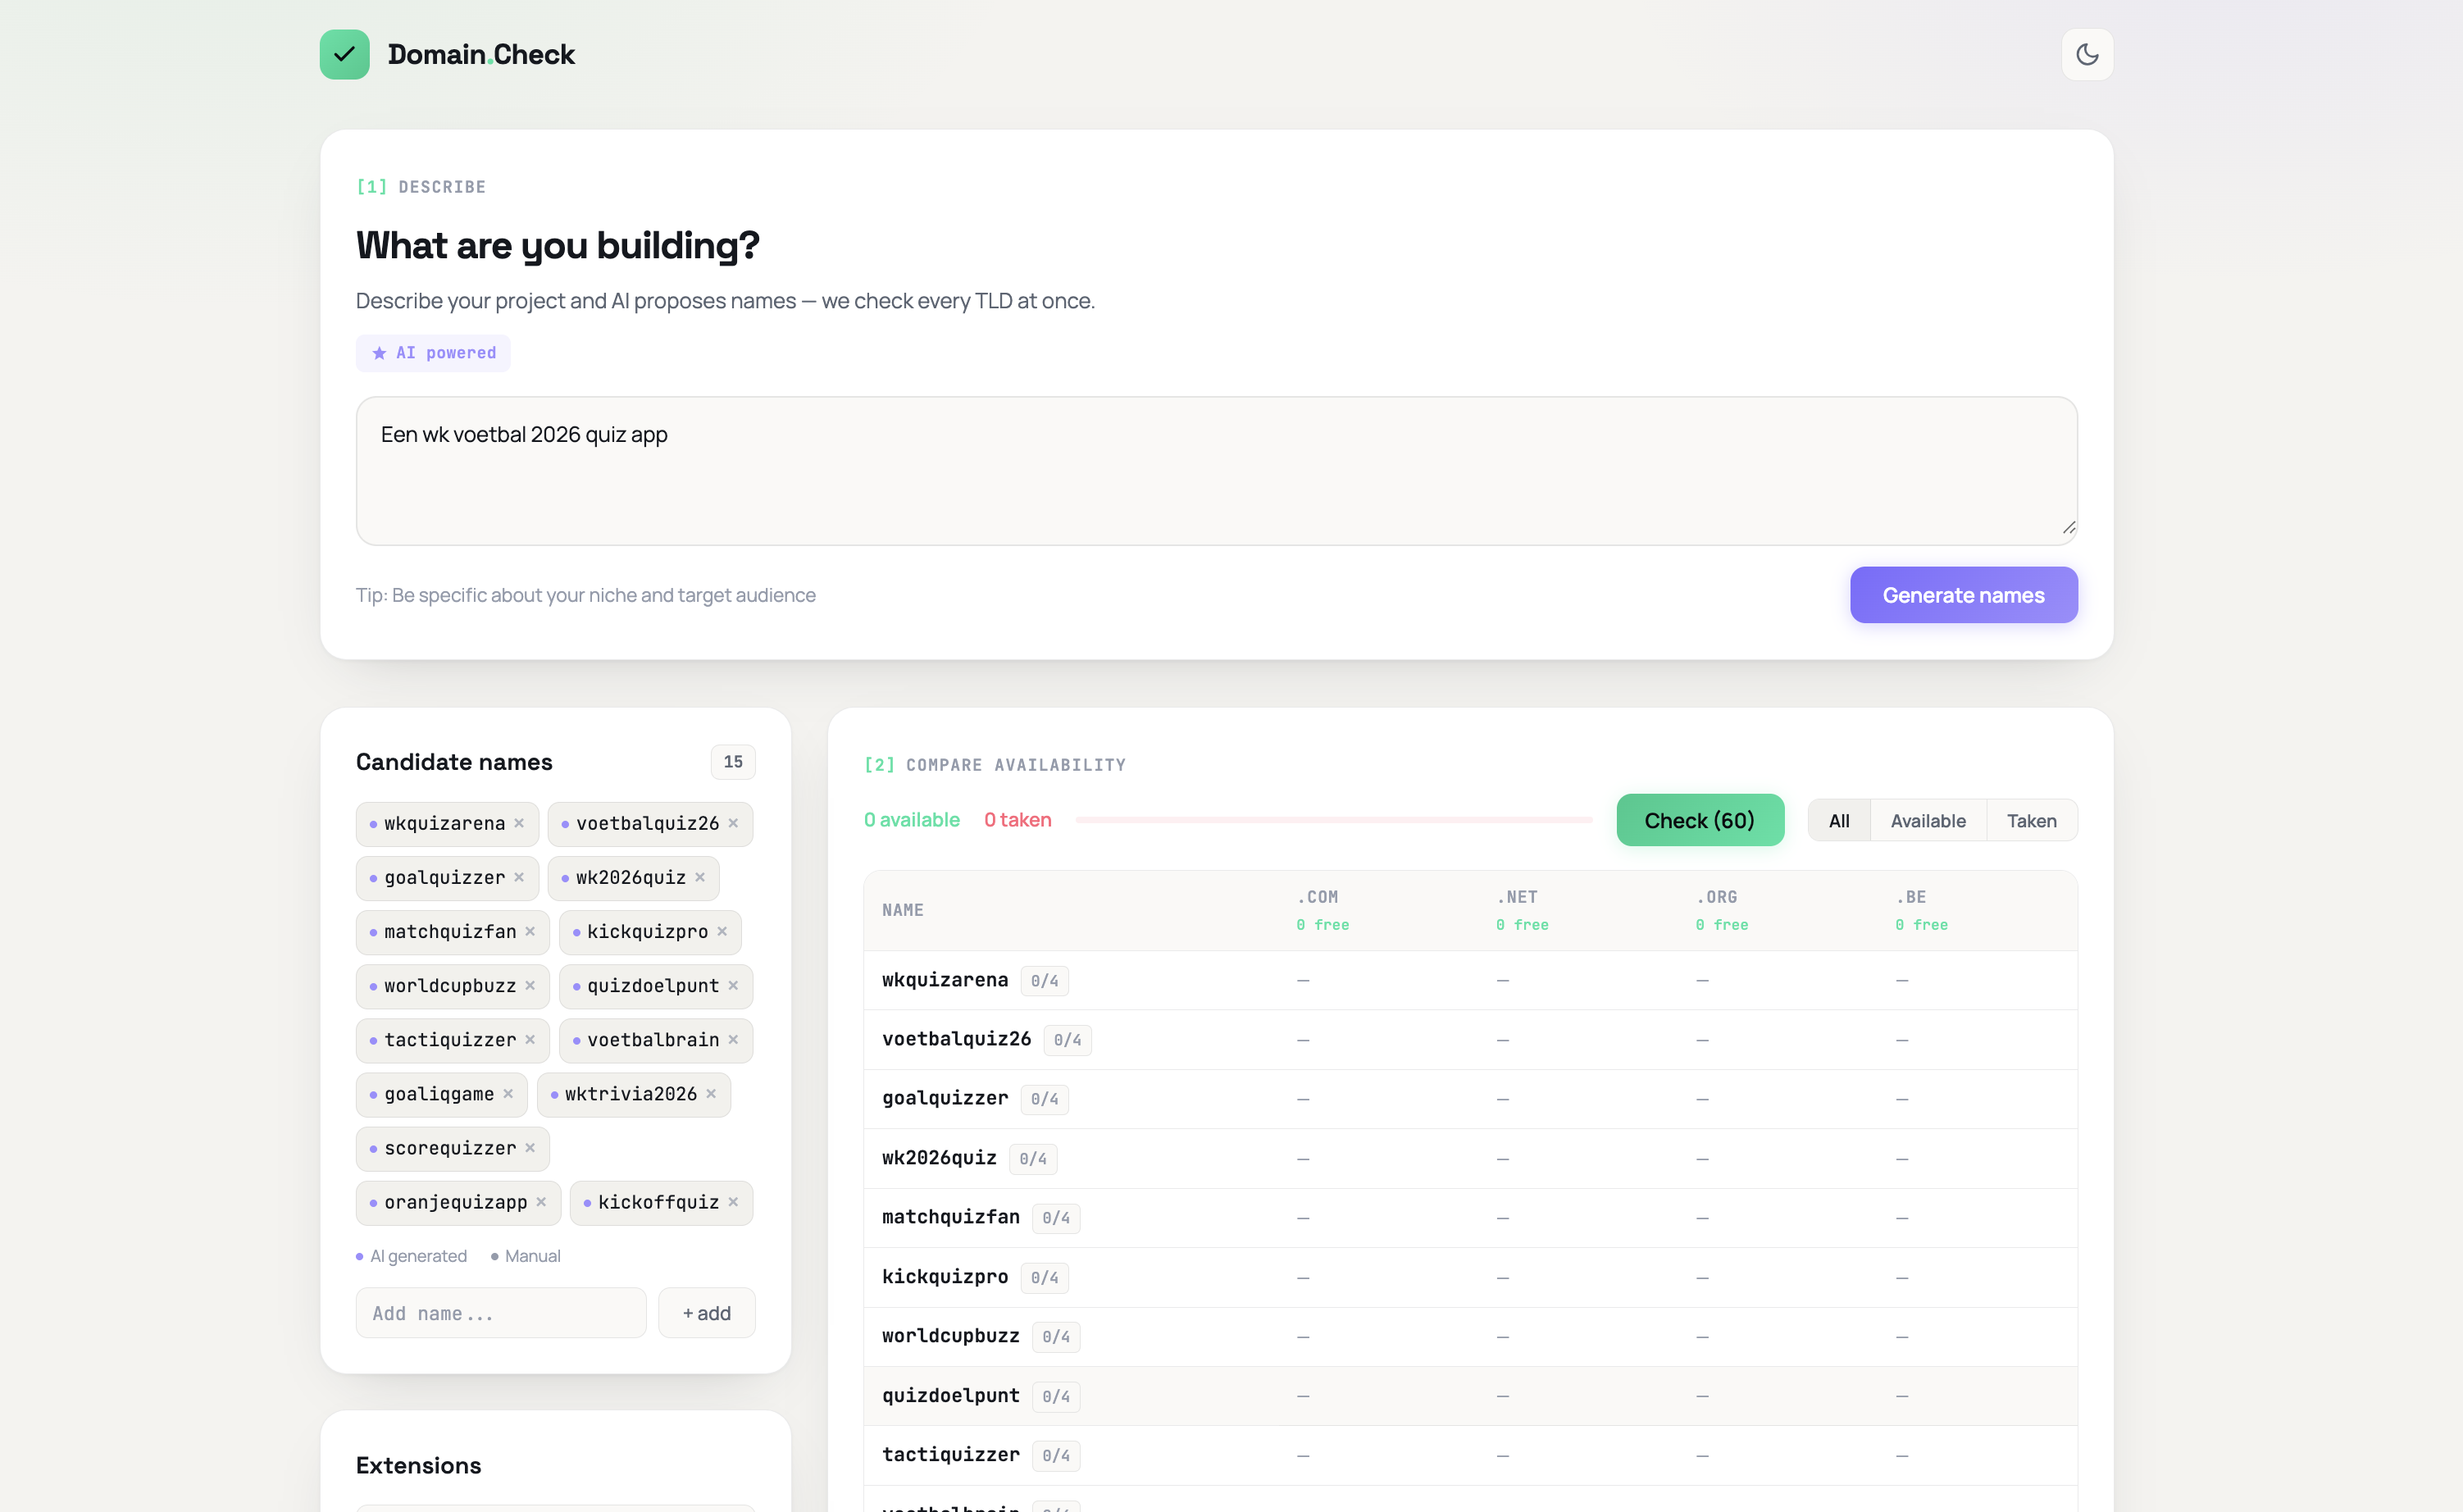Click the Candidate names heading
Screen dimensions: 2463x1512
tap(454, 762)
